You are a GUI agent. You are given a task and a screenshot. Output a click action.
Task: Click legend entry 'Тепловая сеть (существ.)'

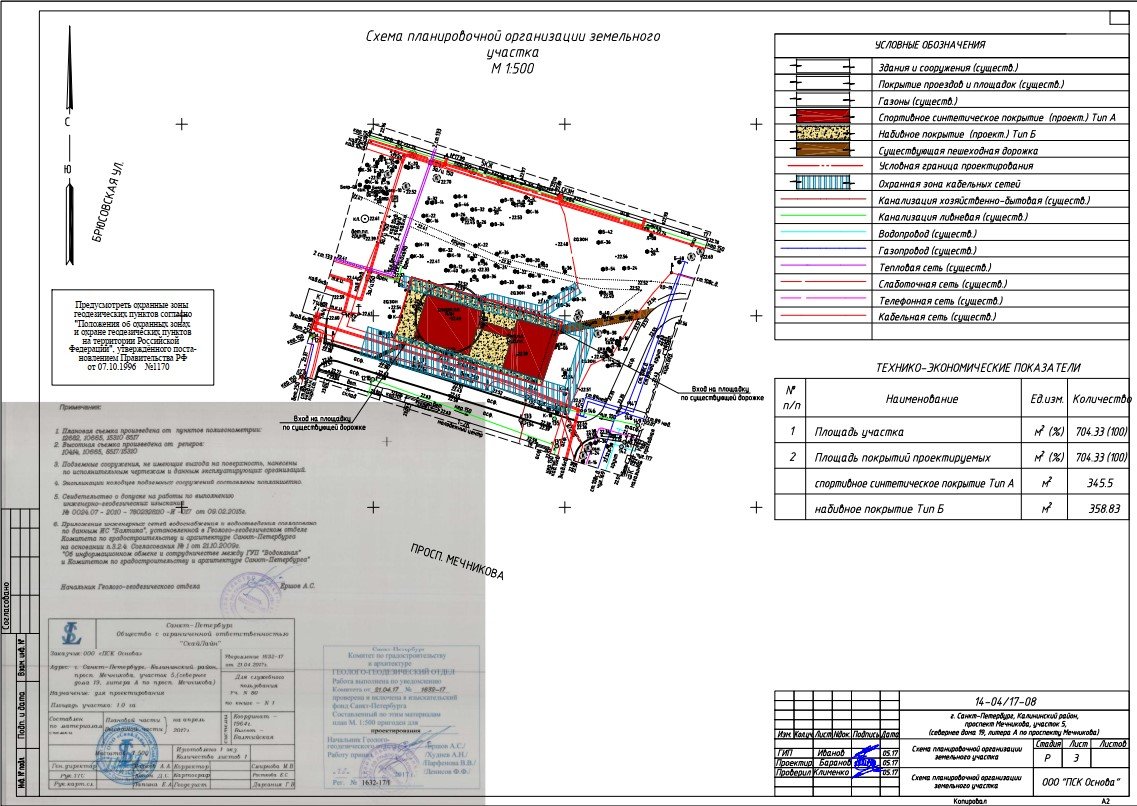[x=934, y=267]
